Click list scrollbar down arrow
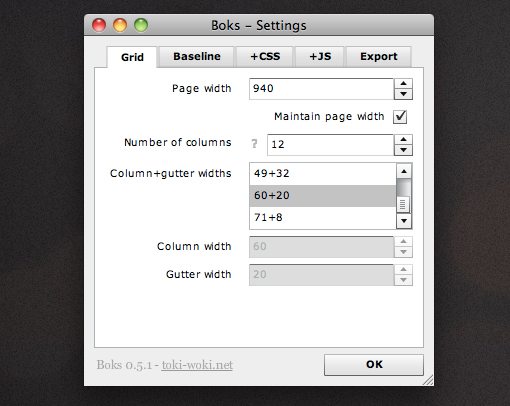510x406 pixels. tap(404, 221)
